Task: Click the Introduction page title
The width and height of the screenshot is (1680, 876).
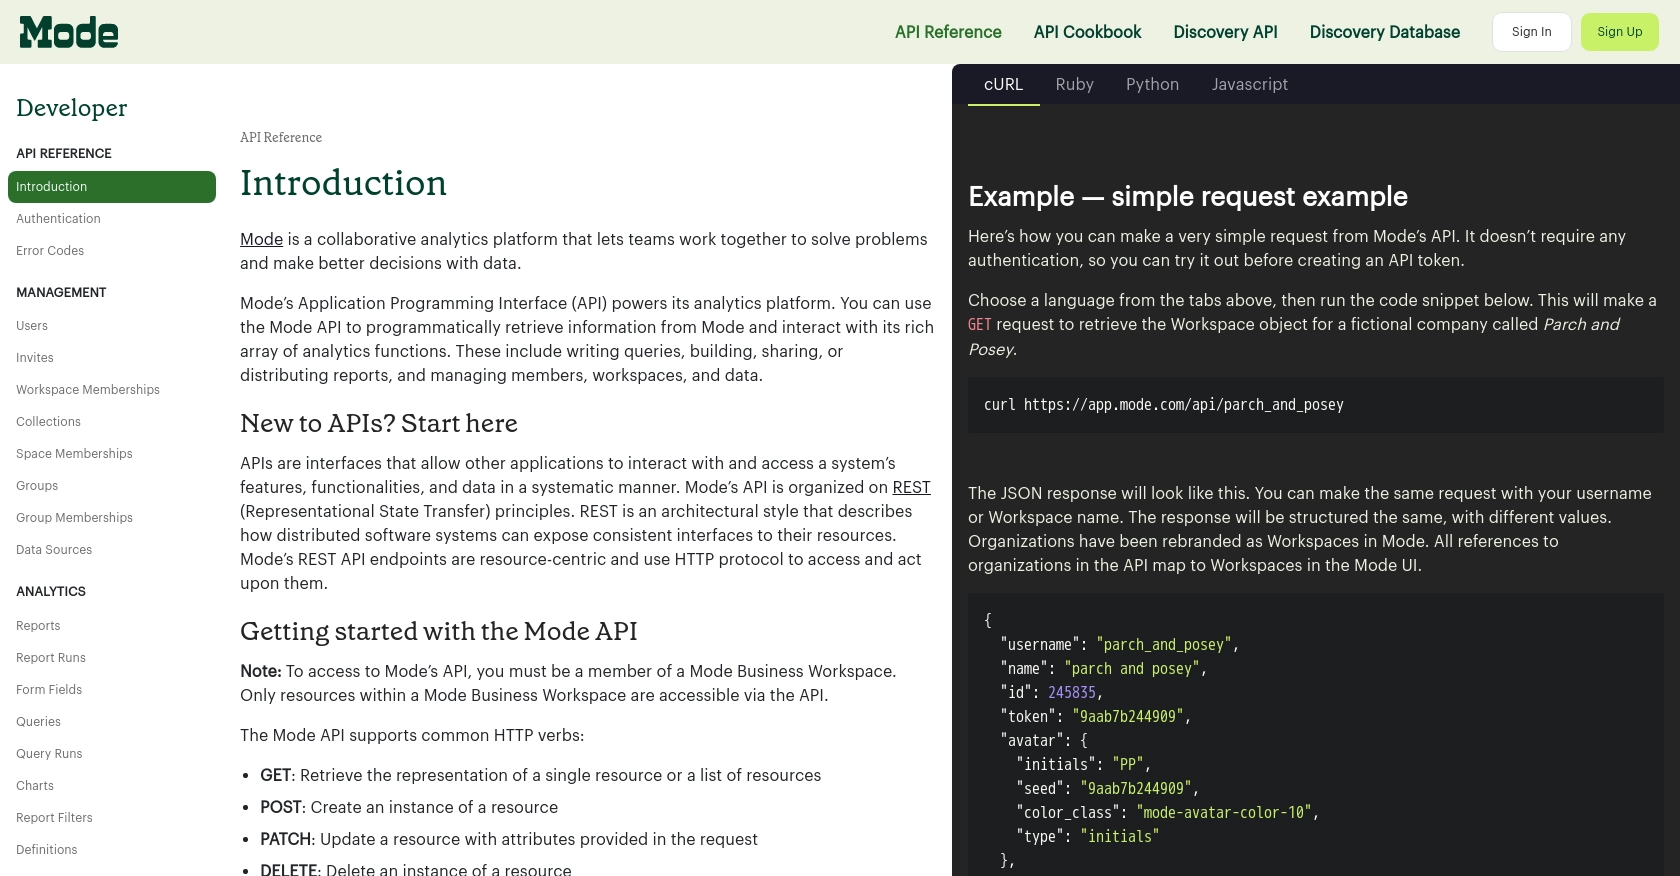Action: pyautogui.click(x=343, y=183)
